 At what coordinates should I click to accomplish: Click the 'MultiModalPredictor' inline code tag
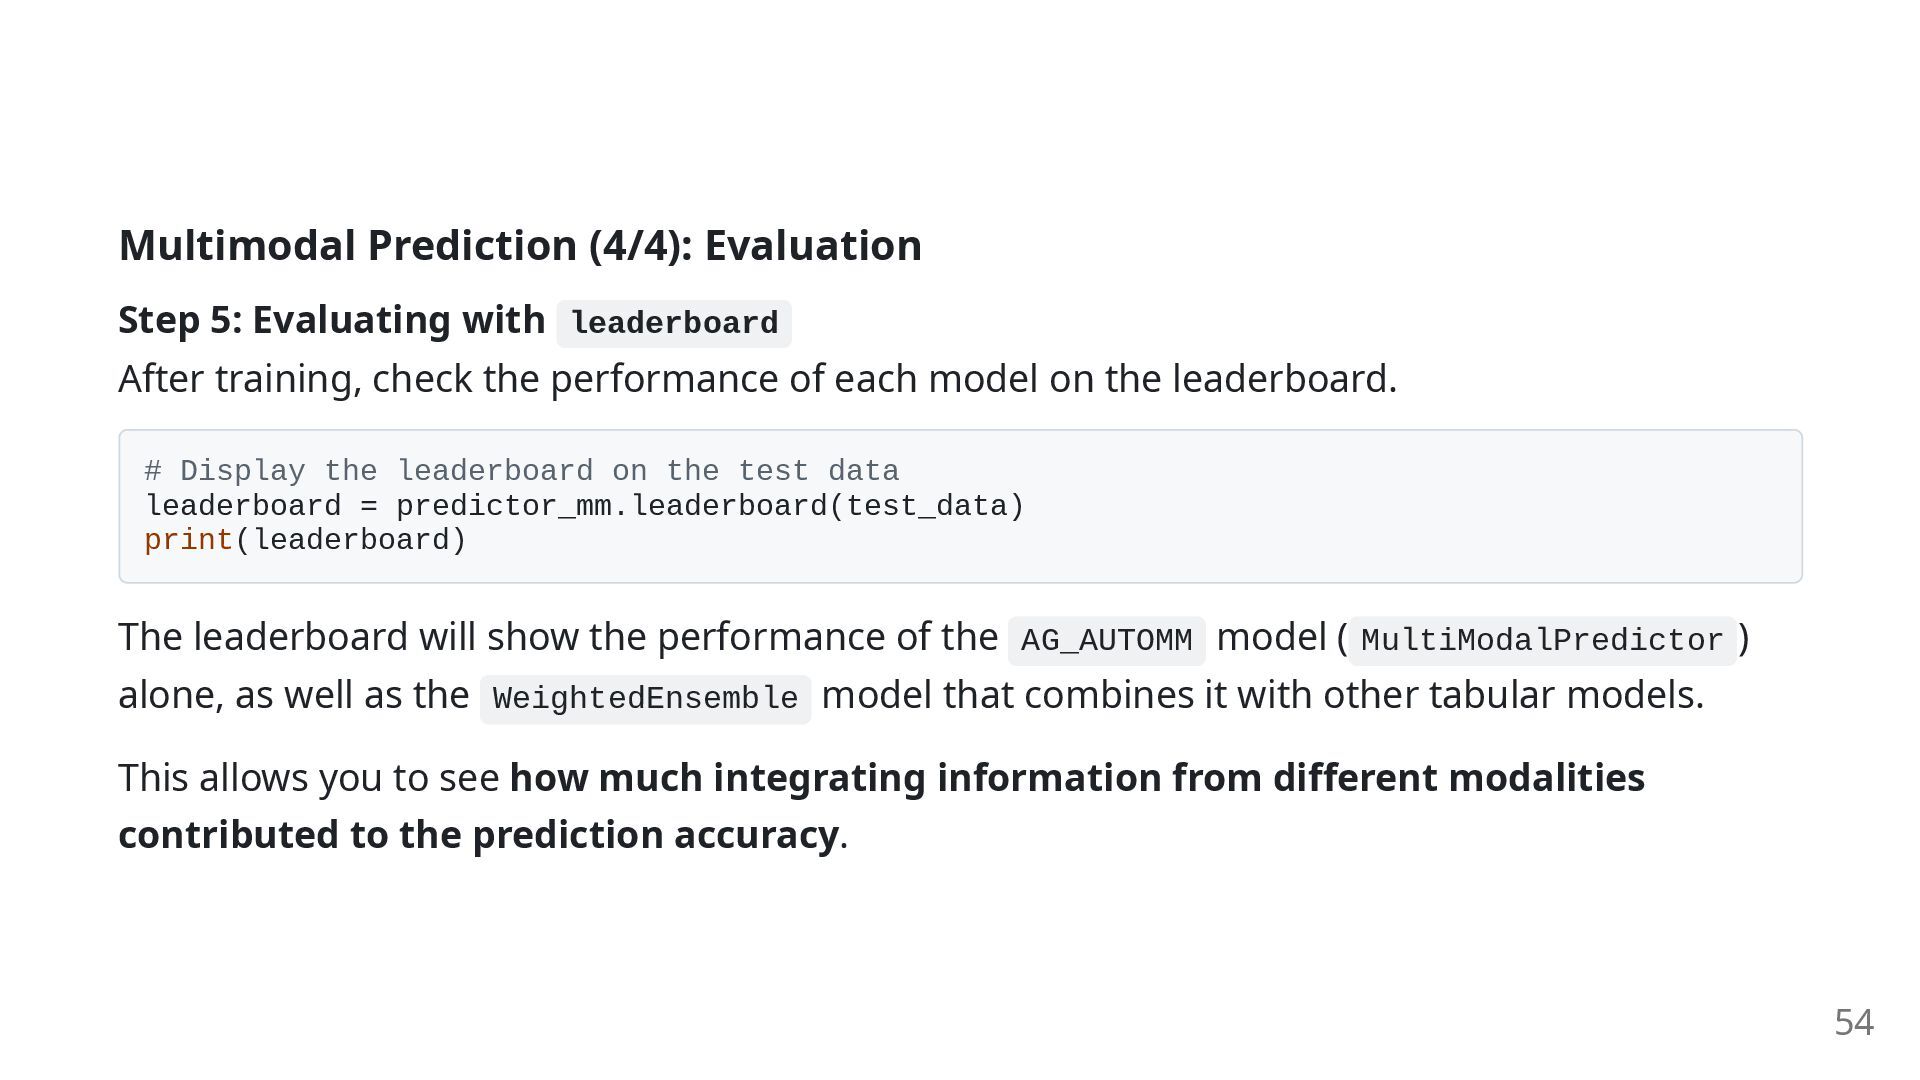[1542, 640]
